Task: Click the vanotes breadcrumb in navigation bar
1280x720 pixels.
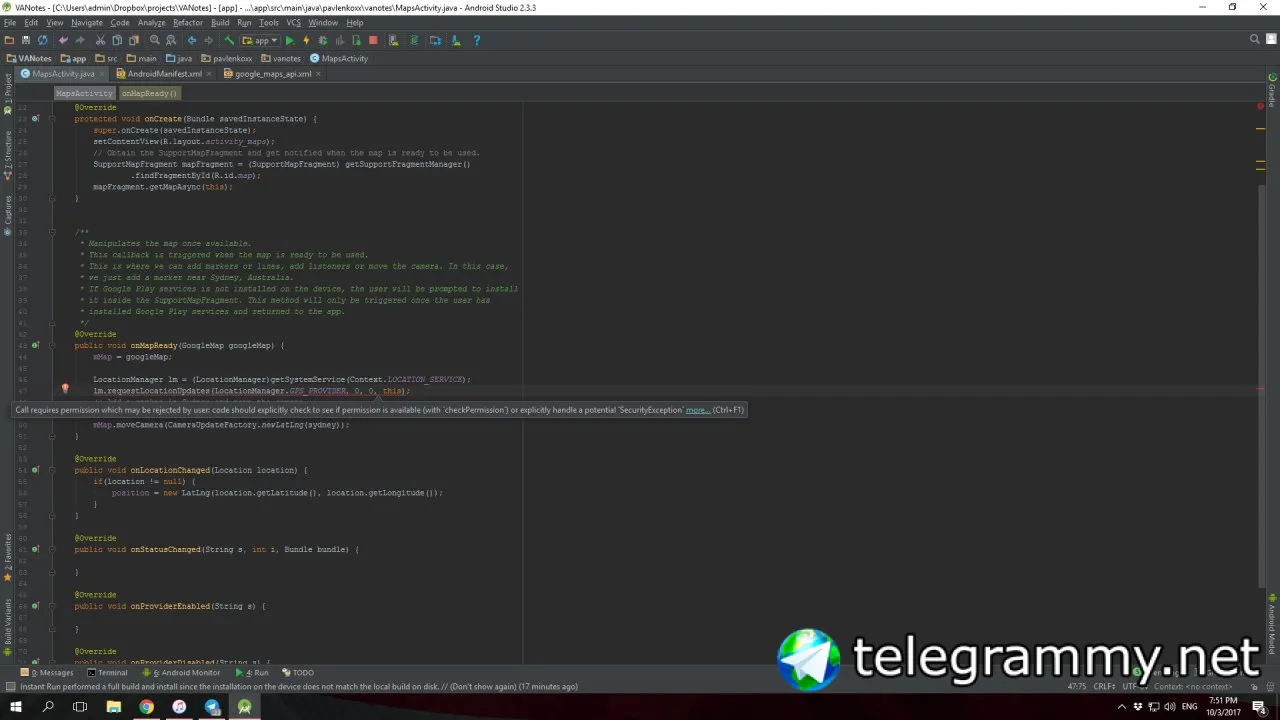Action: 281,58
